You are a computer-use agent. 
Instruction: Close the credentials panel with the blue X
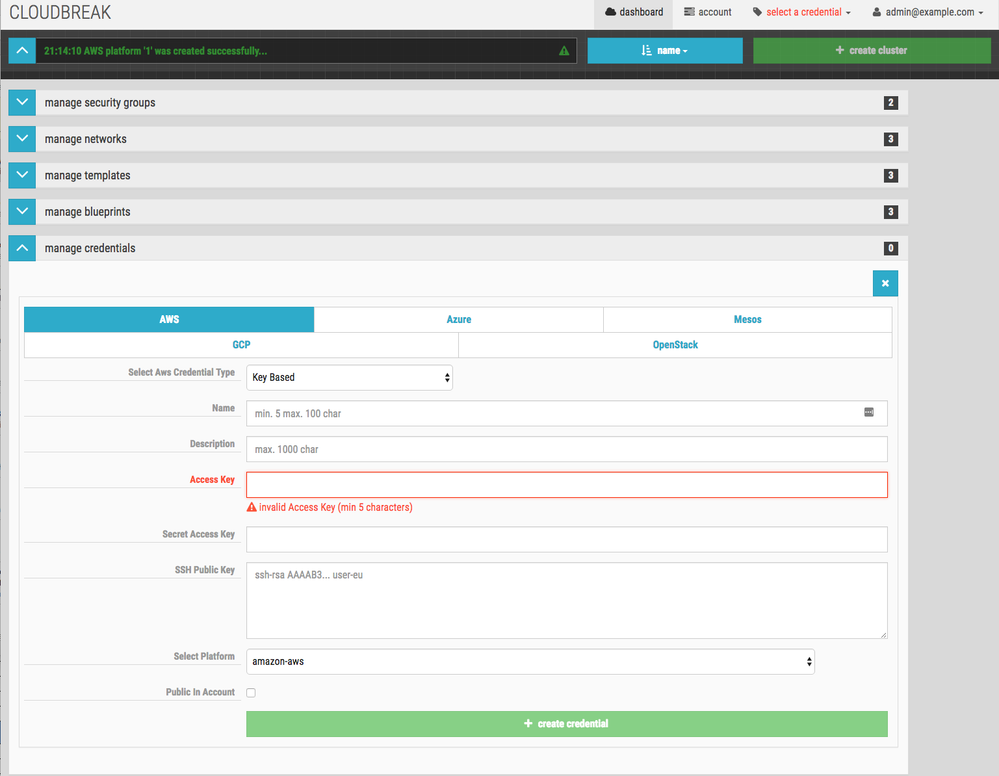[x=884, y=283]
